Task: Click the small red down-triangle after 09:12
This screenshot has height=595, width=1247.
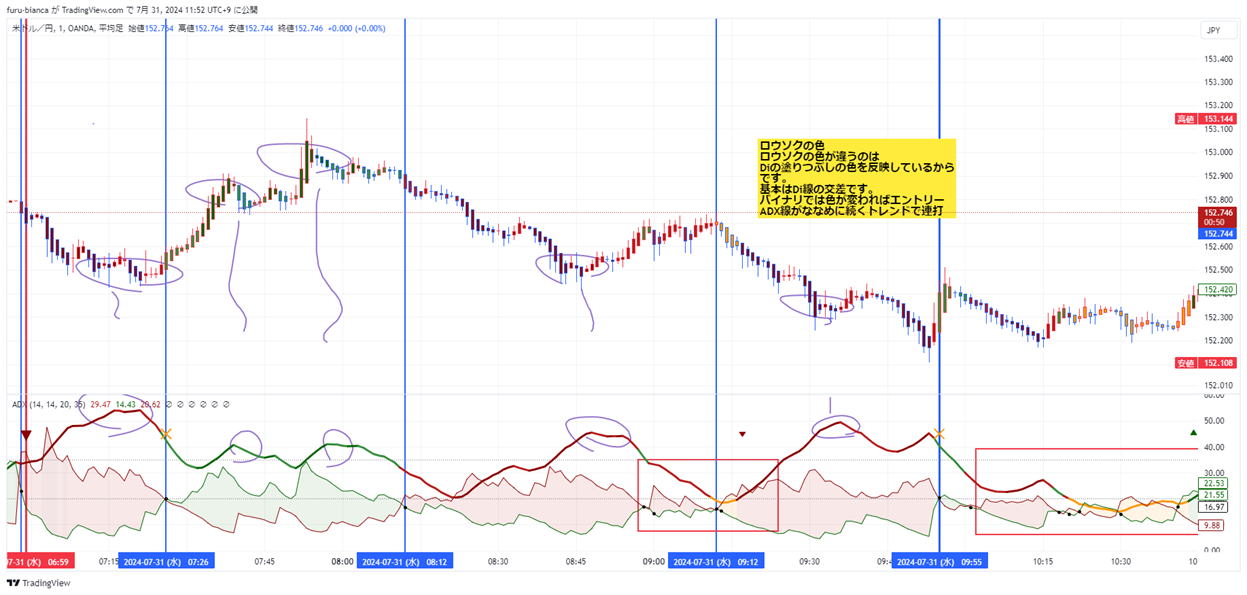Action: pos(742,434)
